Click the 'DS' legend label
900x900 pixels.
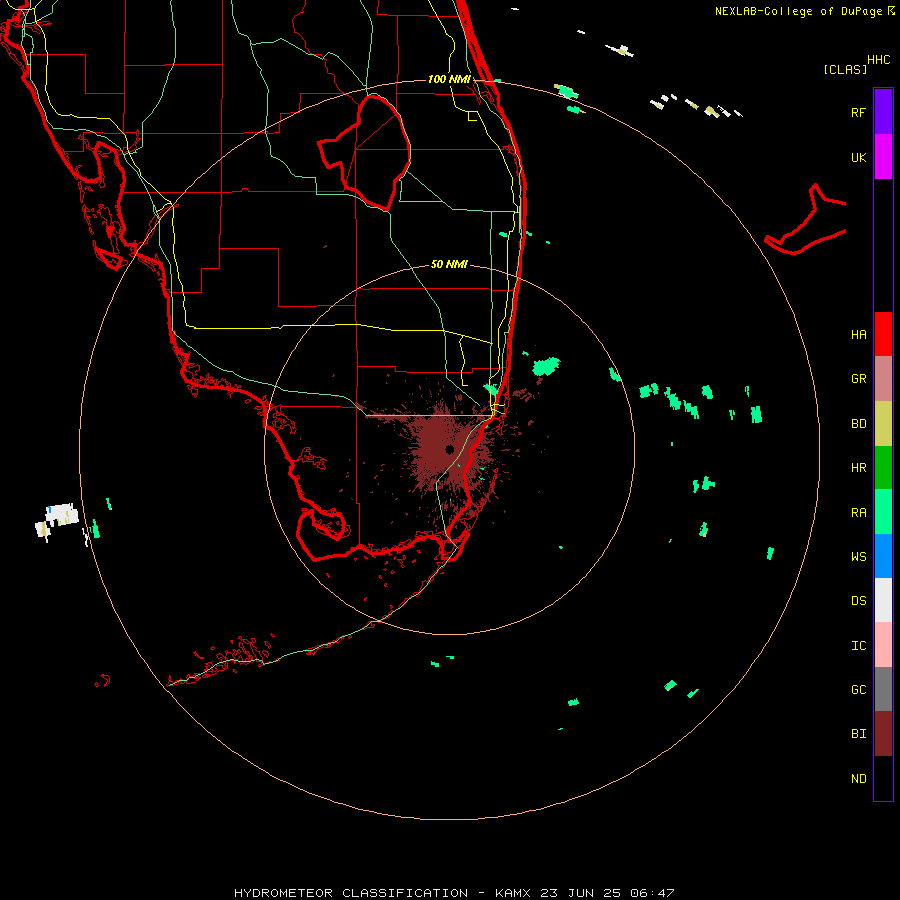858,601
